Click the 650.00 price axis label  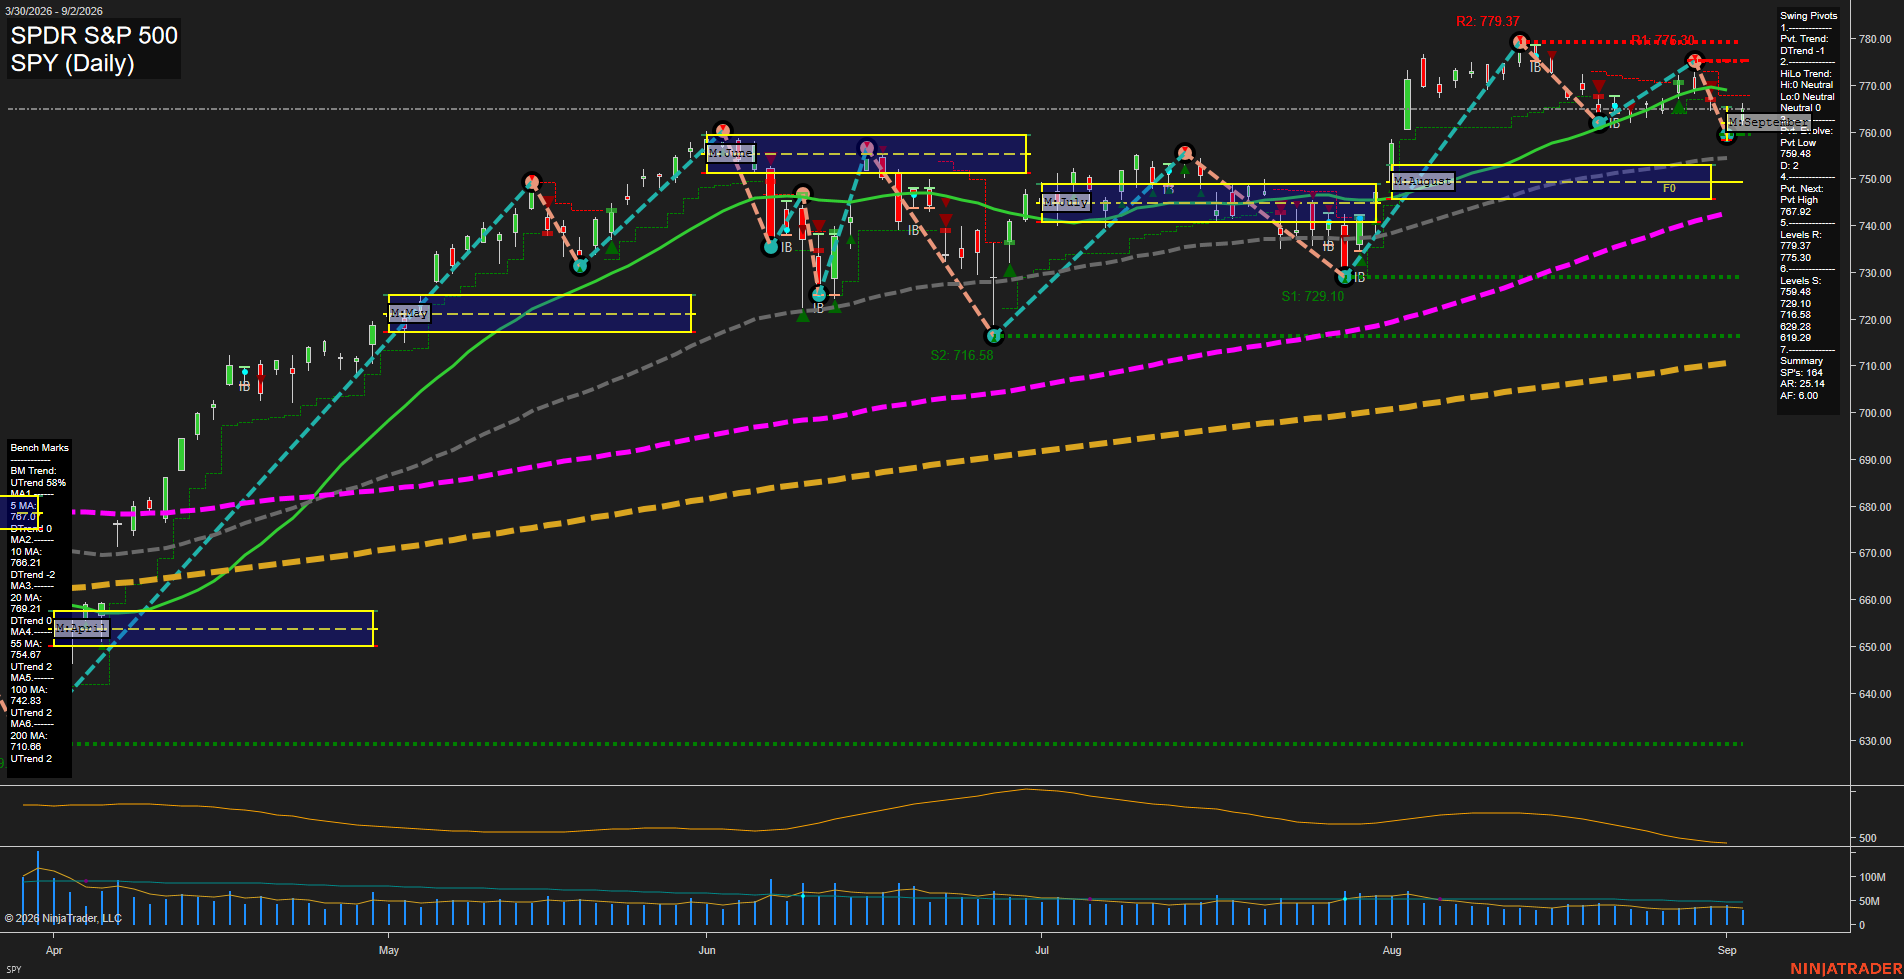(x=1875, y=647)
